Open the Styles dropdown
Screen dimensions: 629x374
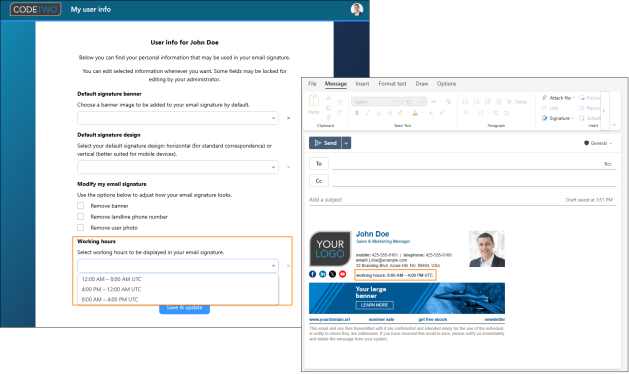click(518, 102)
